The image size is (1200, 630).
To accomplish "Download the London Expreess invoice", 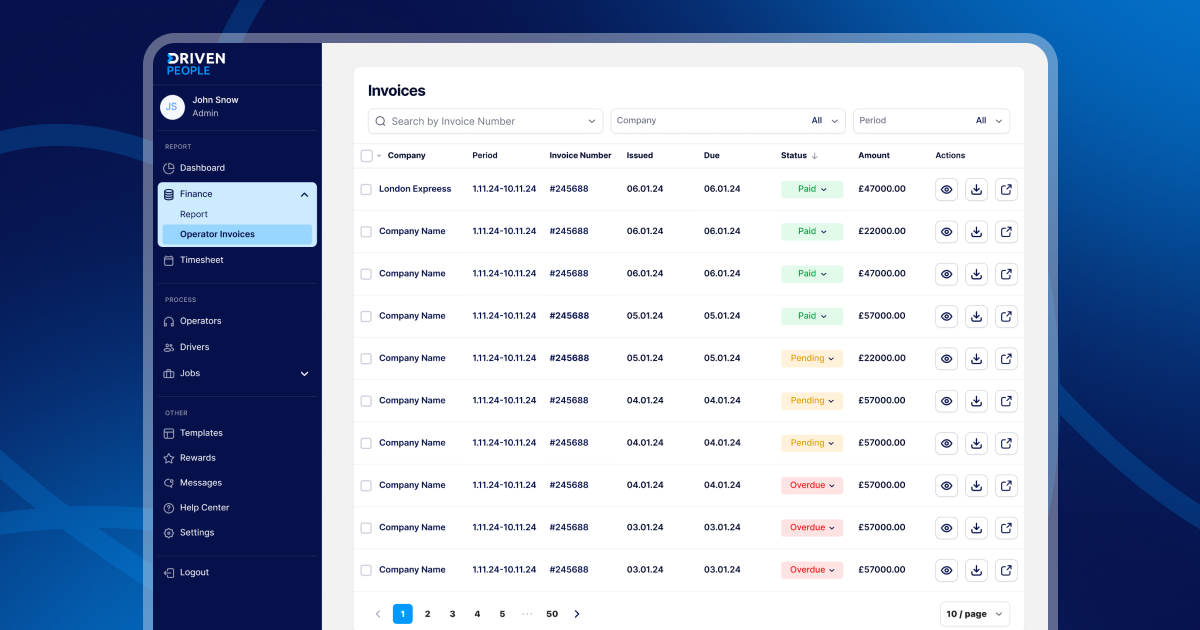I will 976,189.
